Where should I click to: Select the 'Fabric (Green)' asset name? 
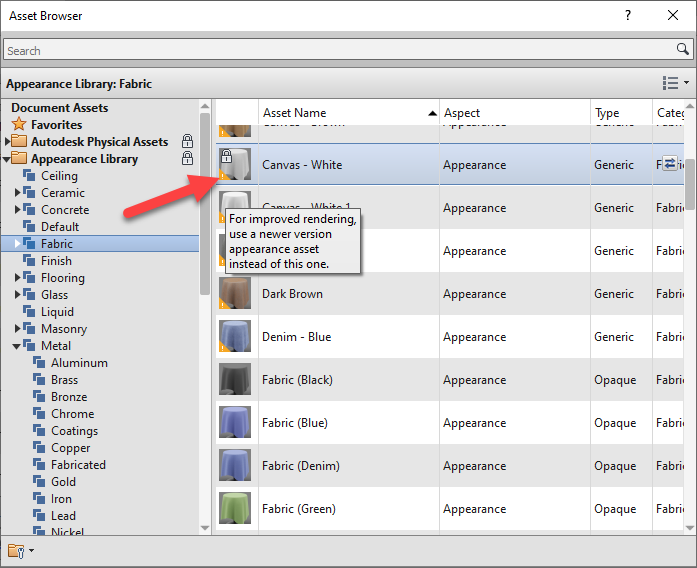[299, 509]
